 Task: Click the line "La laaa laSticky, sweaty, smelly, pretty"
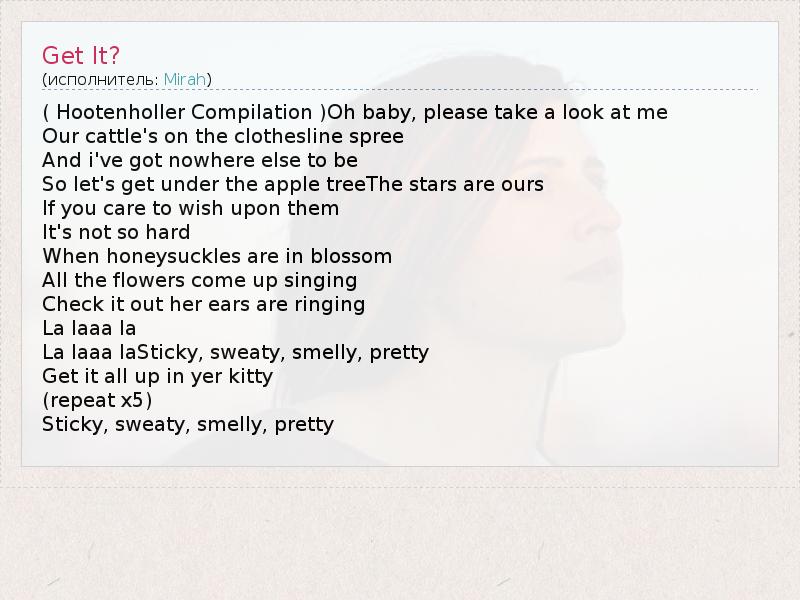236,352
